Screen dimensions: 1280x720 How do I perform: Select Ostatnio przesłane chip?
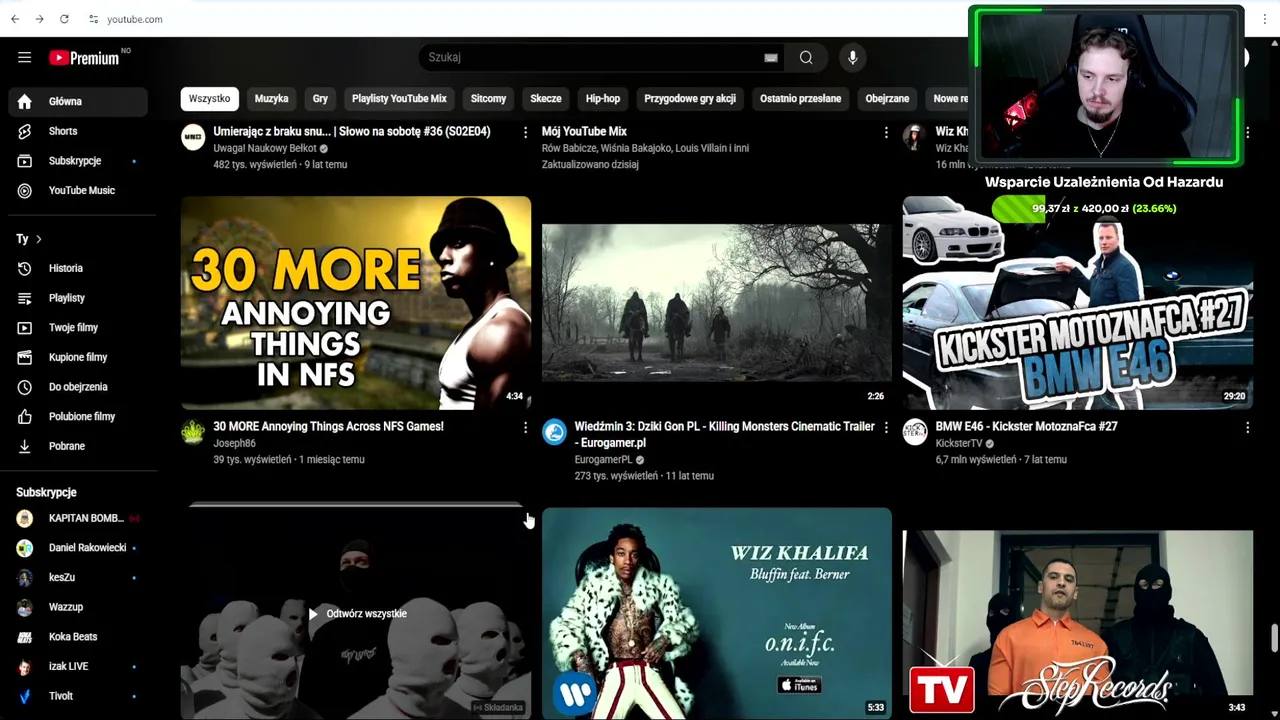pyautogui.click(x=800, y=98)
